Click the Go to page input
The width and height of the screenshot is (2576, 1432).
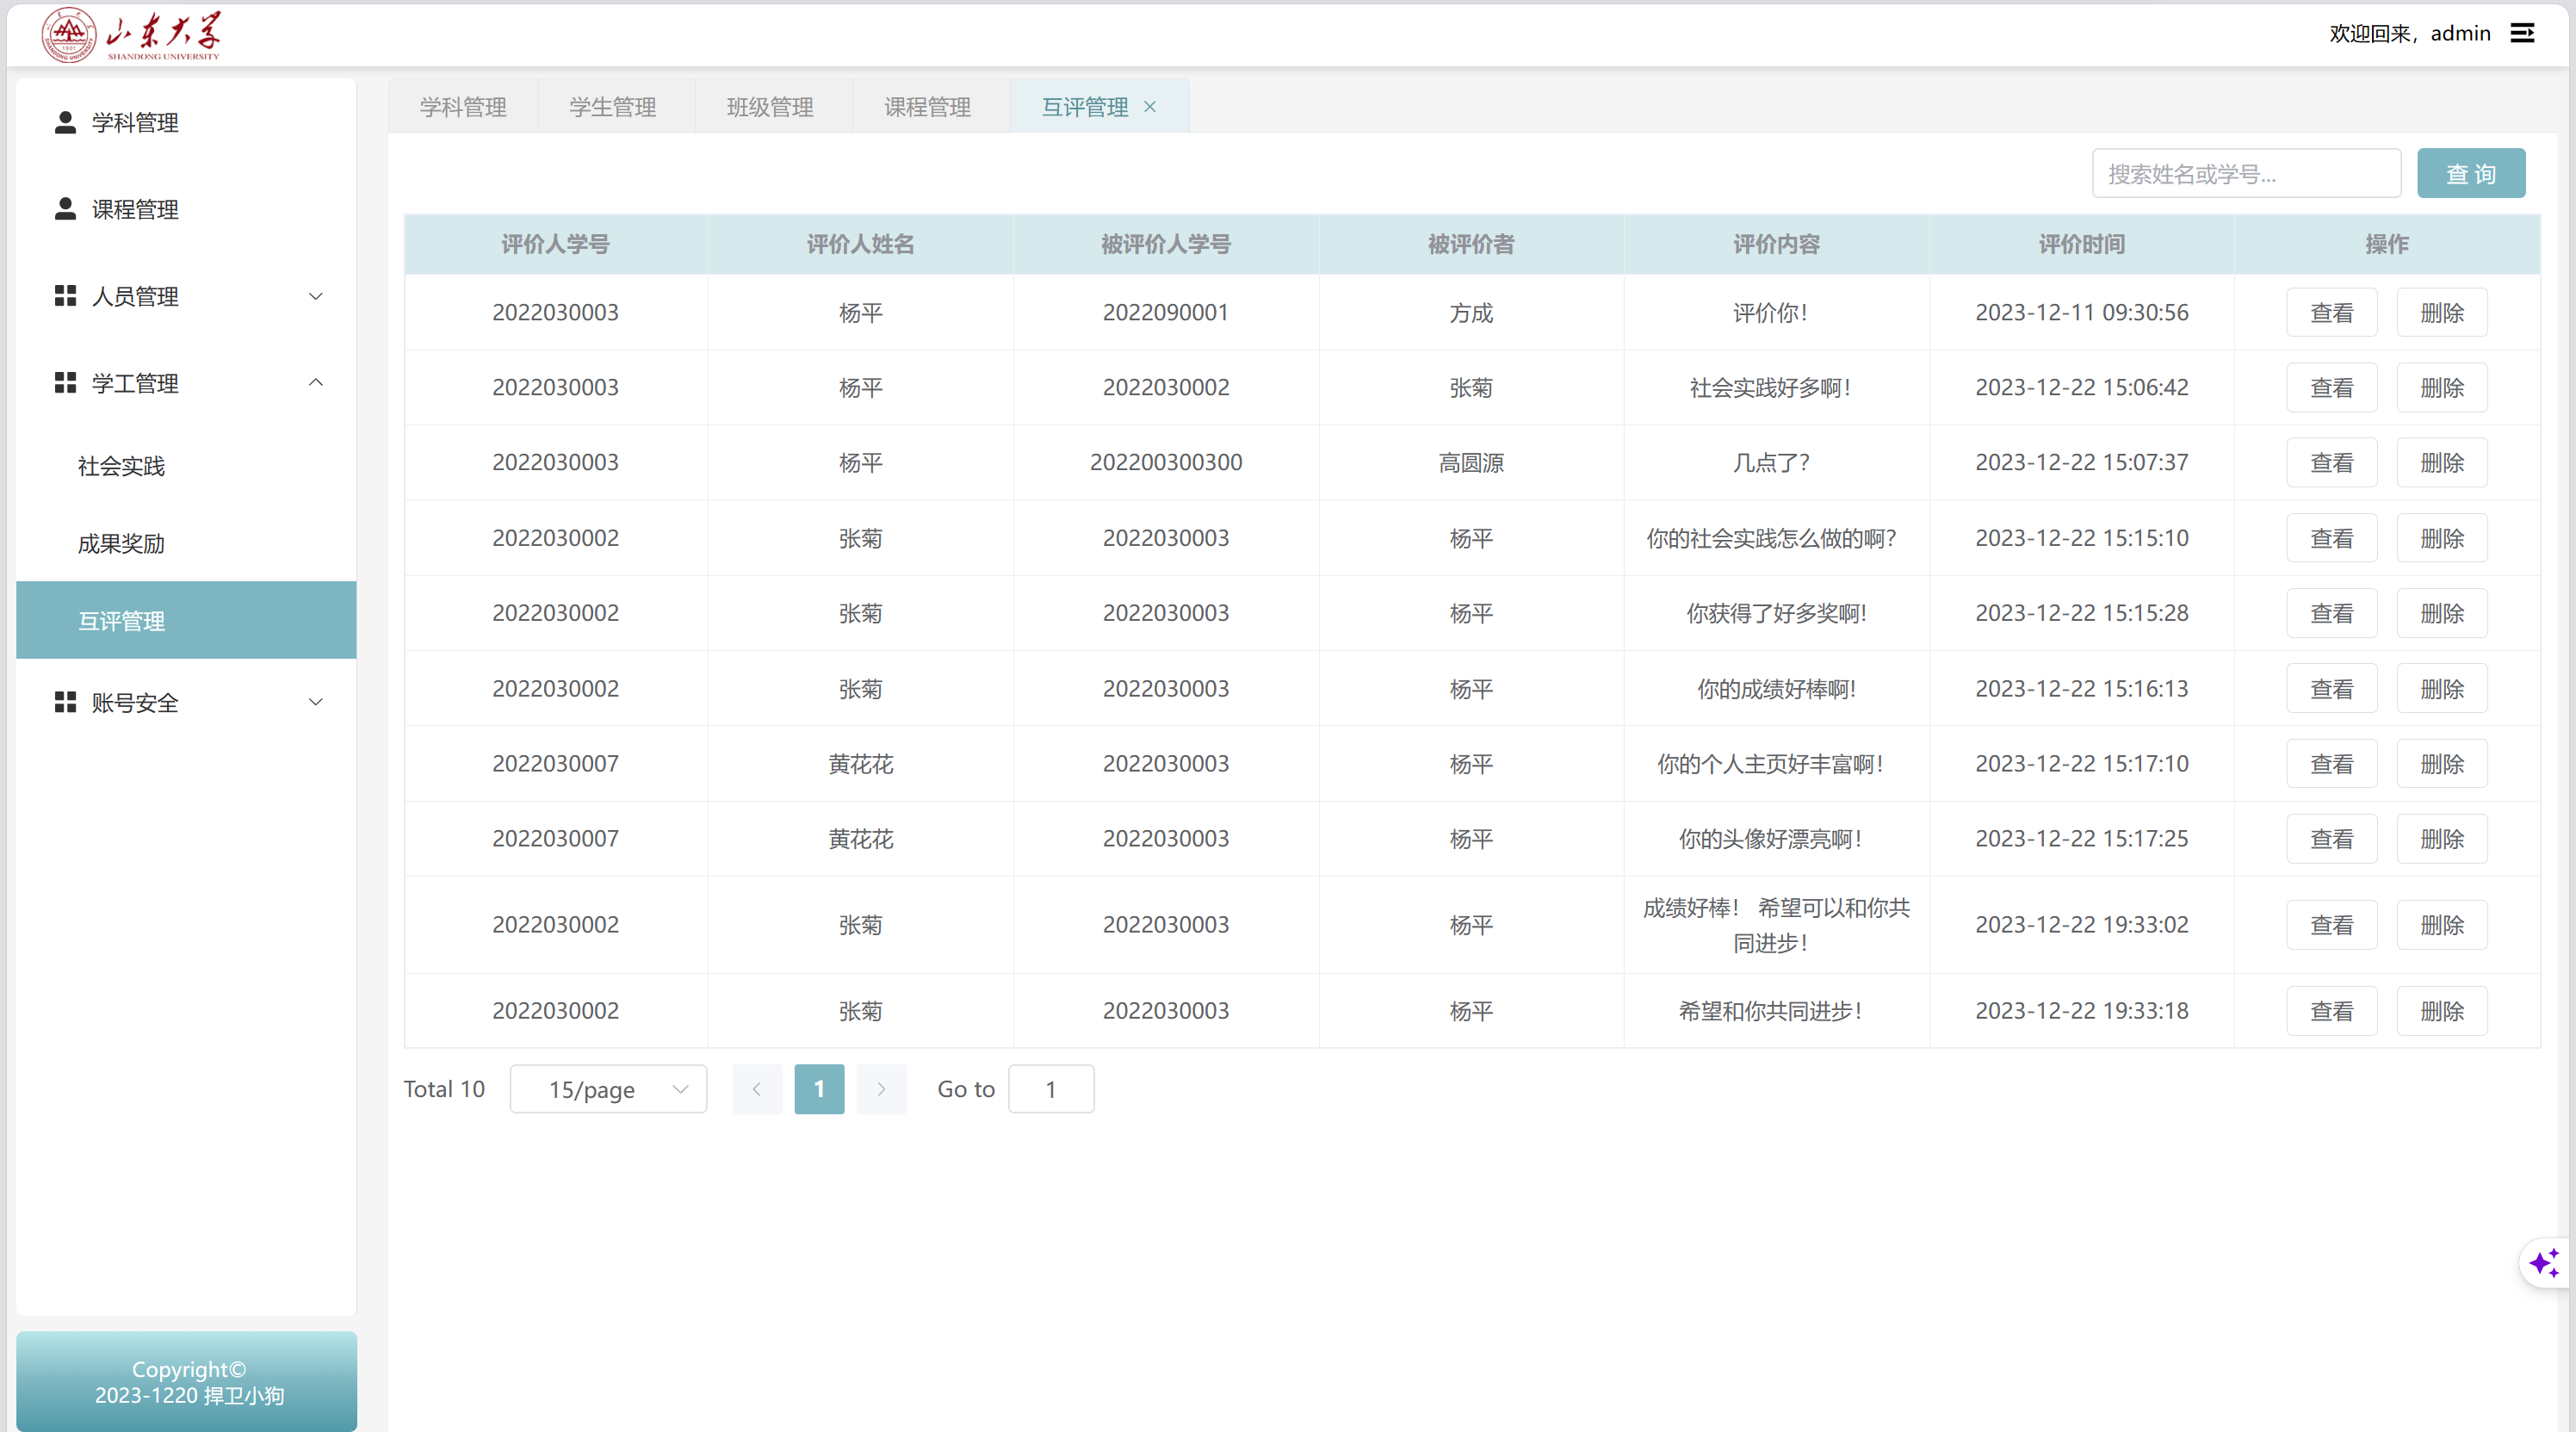pos(1051,1089)
